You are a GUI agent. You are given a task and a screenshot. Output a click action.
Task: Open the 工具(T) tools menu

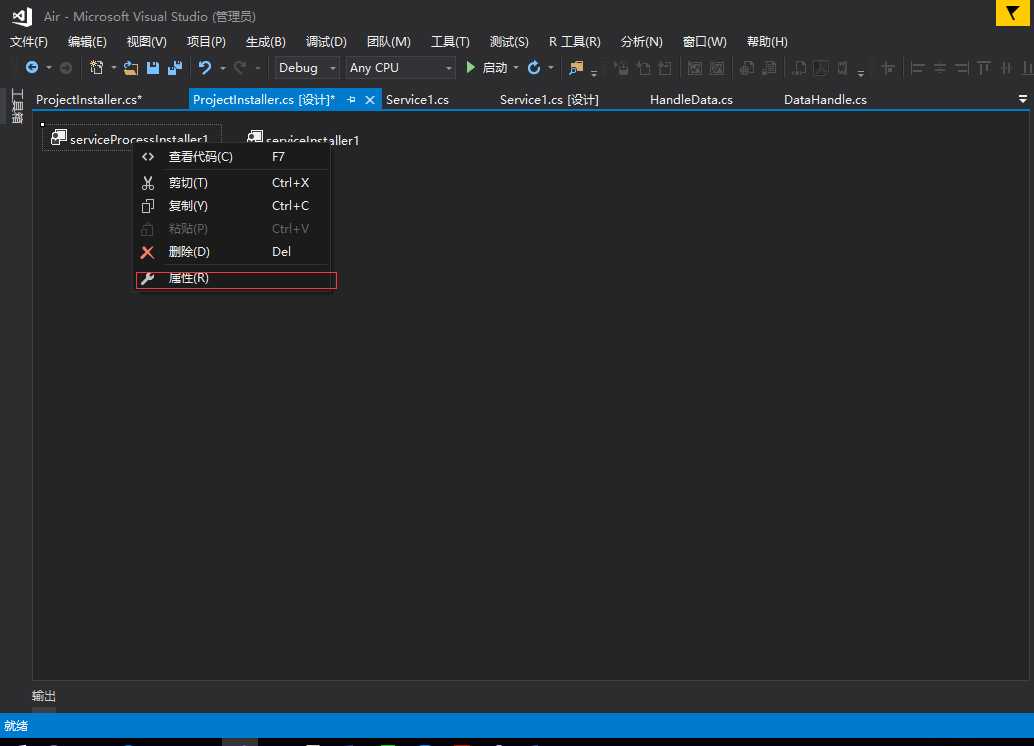[450, 42]
